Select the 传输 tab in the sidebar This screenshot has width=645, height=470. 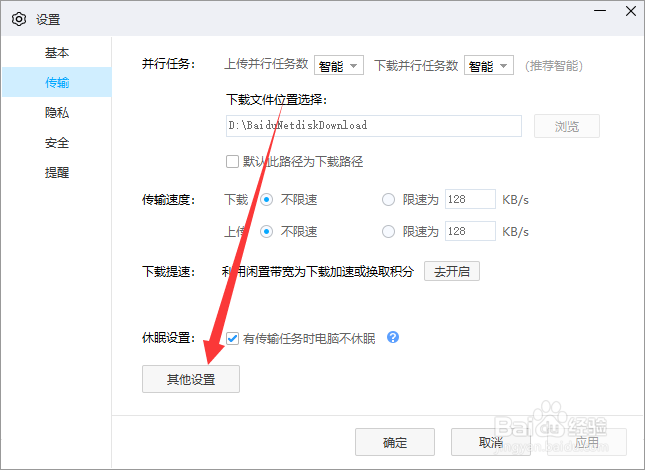57,82
